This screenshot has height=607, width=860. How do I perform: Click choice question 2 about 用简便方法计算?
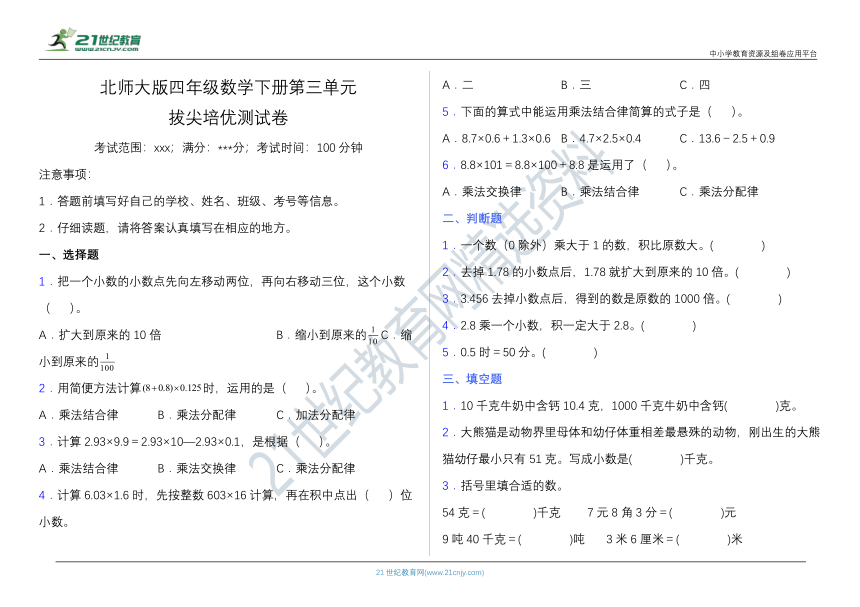pos(179,388)
